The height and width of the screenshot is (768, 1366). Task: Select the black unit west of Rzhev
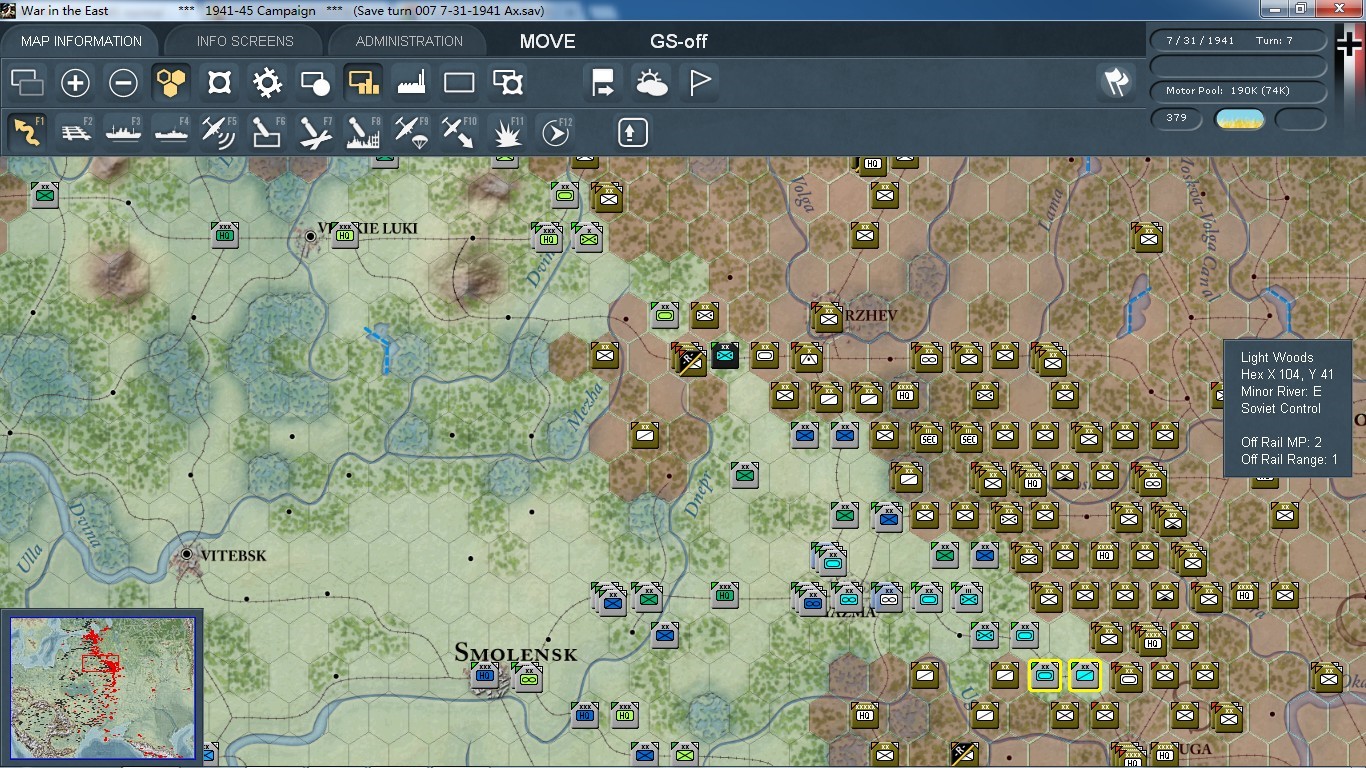(x=725, y=355)
